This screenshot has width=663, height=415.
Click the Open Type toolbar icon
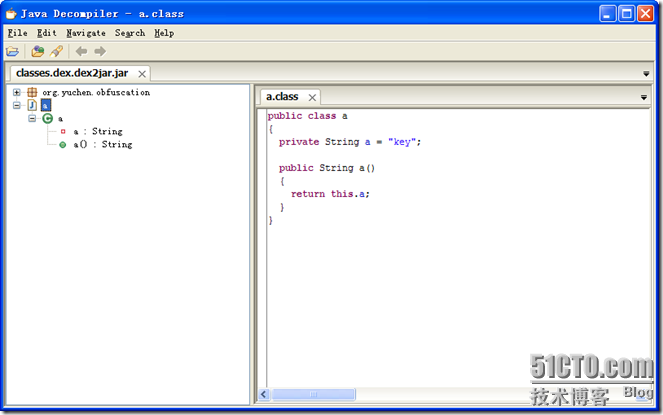[x=38, y=51]
